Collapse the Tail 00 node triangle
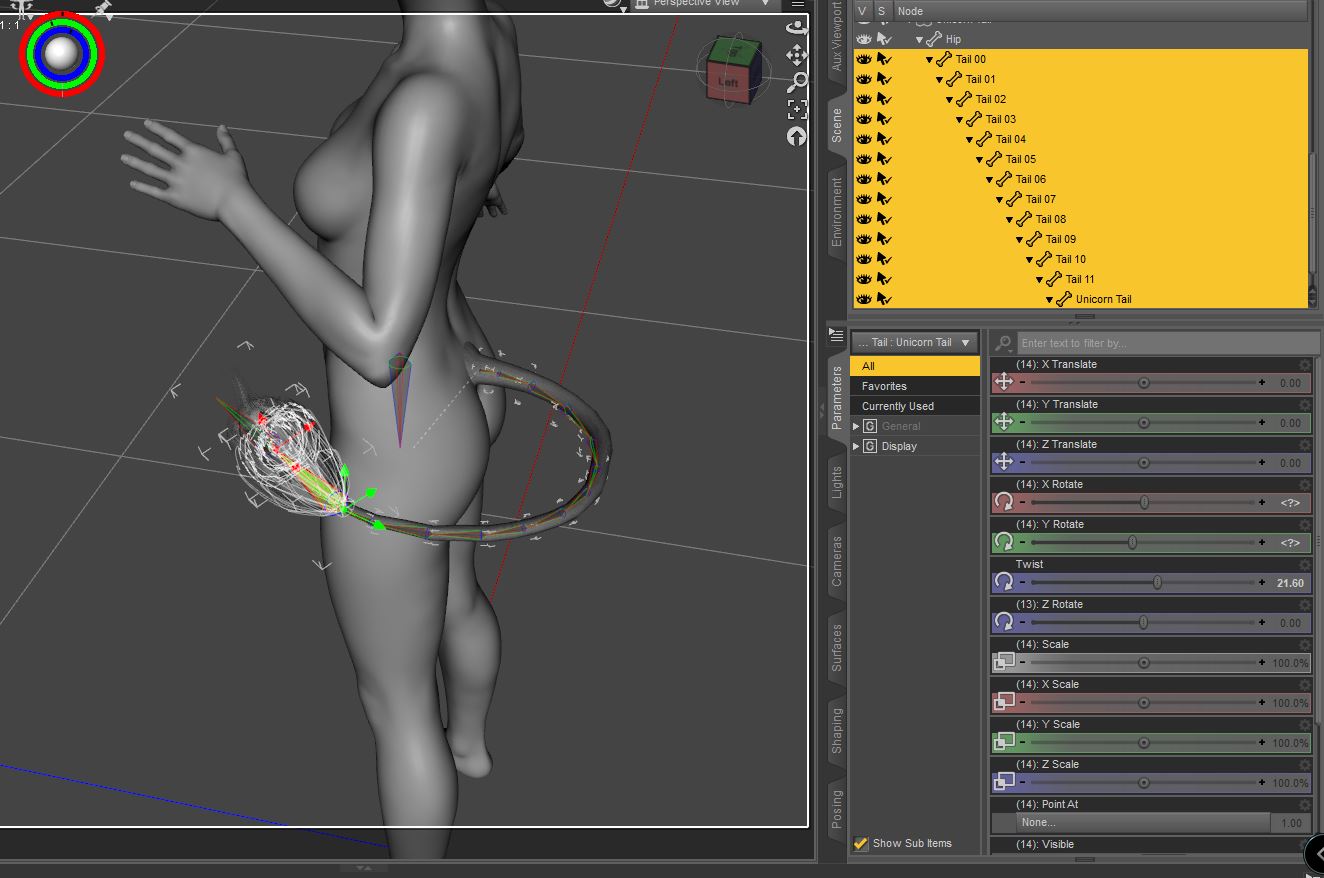The image size is (1324, 878). [929, 60]
